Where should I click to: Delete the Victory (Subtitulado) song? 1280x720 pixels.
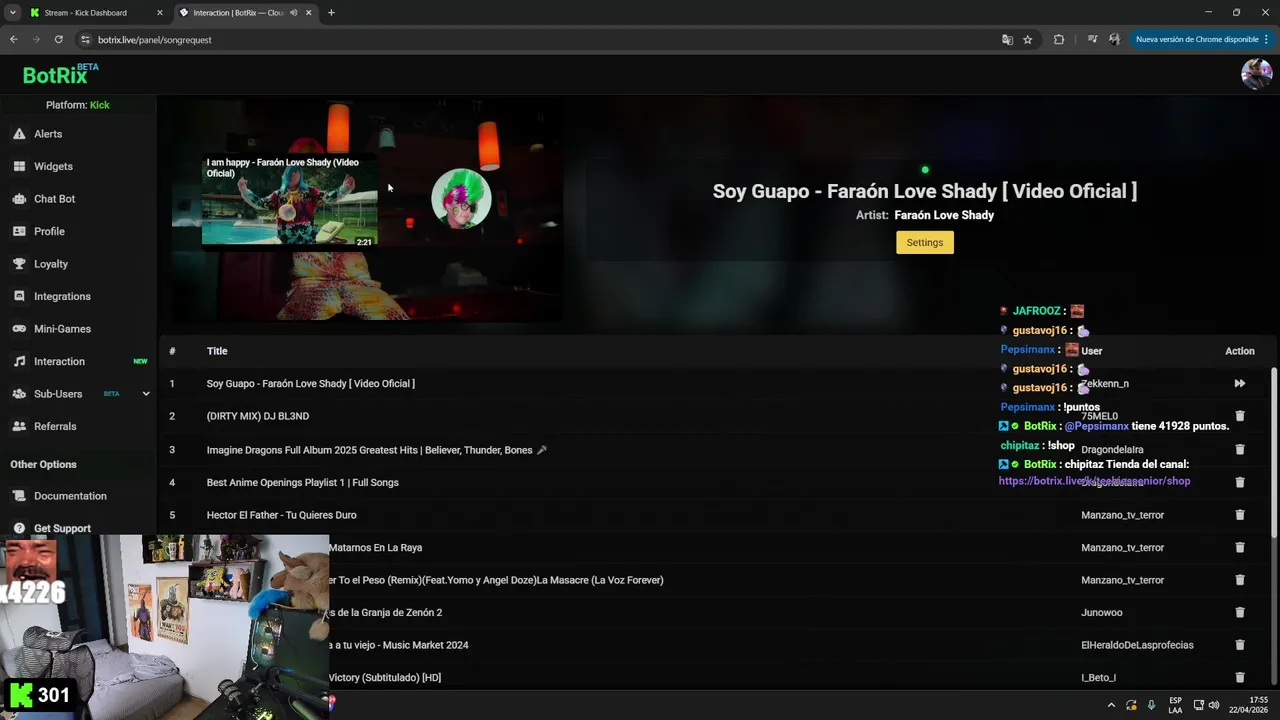pos(1240,677)
